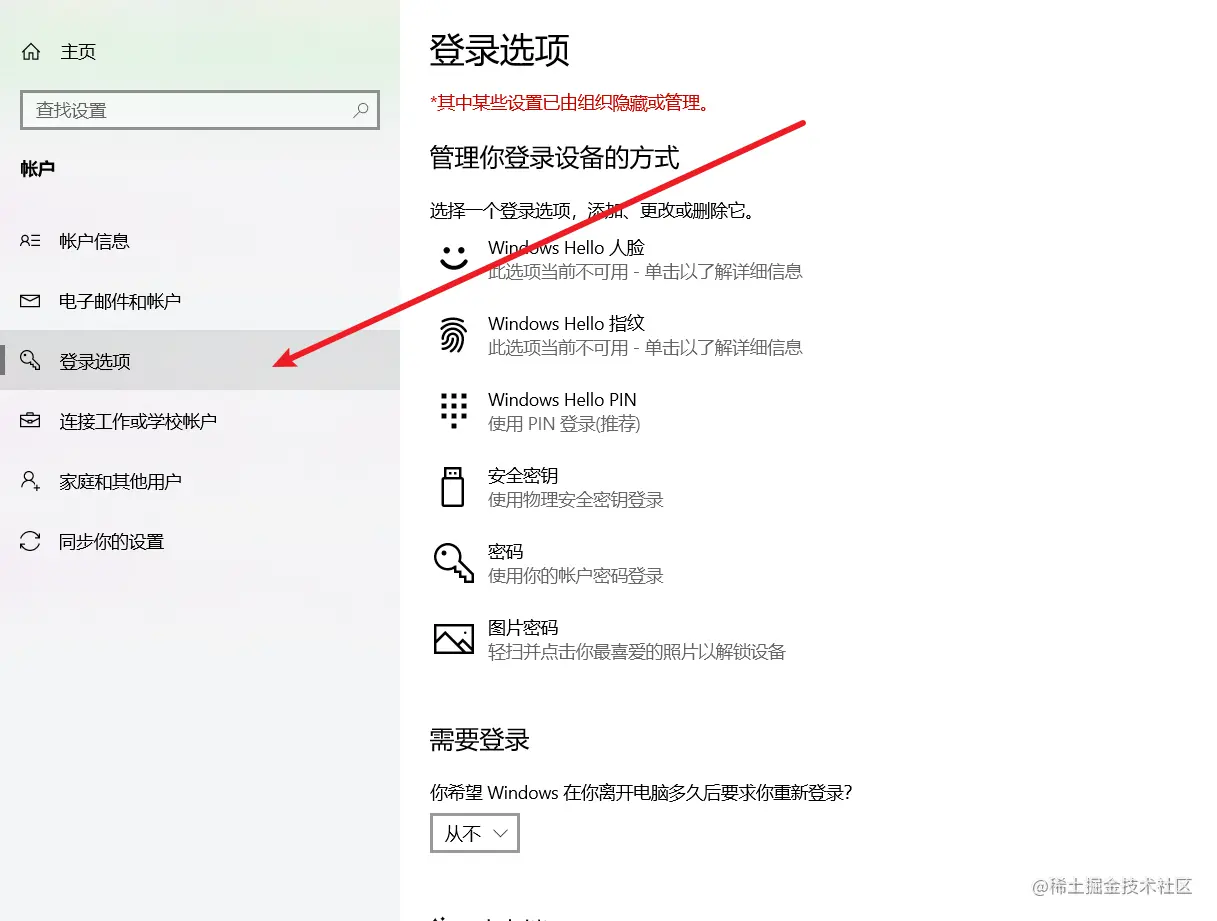Open 家庭和其他用户 page
This screenshot has height=921, width=1217.
point(200,481)
